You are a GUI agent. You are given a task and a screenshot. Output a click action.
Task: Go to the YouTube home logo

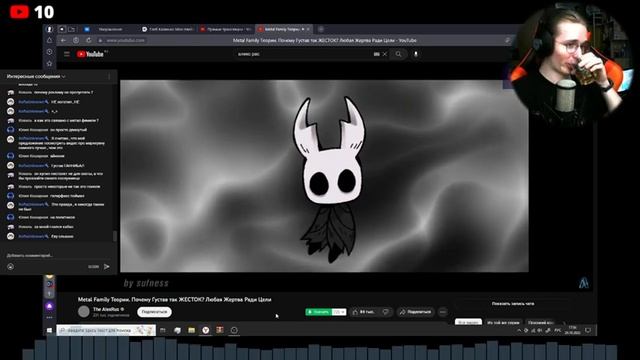click(x=90, y=54)
